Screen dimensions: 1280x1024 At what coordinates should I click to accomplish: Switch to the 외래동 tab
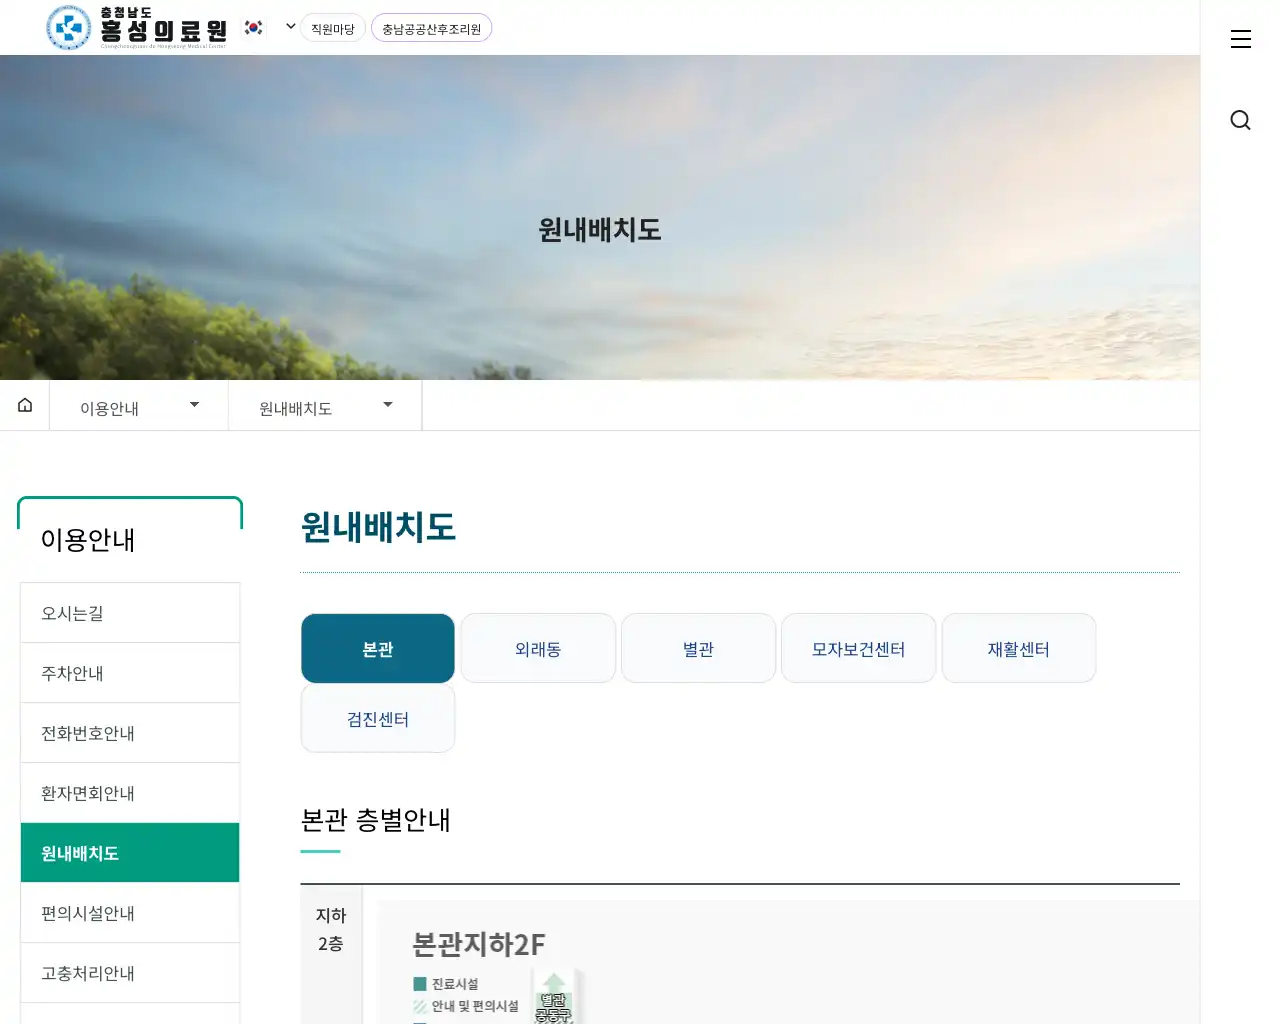(538, 649)
